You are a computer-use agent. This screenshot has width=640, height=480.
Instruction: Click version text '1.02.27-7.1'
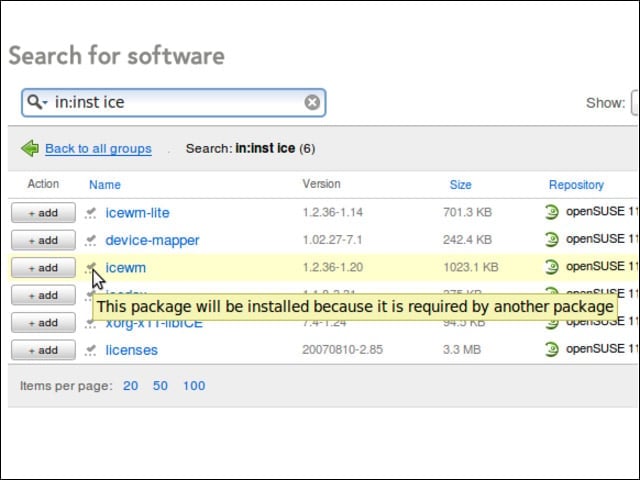tap(332, 240)
